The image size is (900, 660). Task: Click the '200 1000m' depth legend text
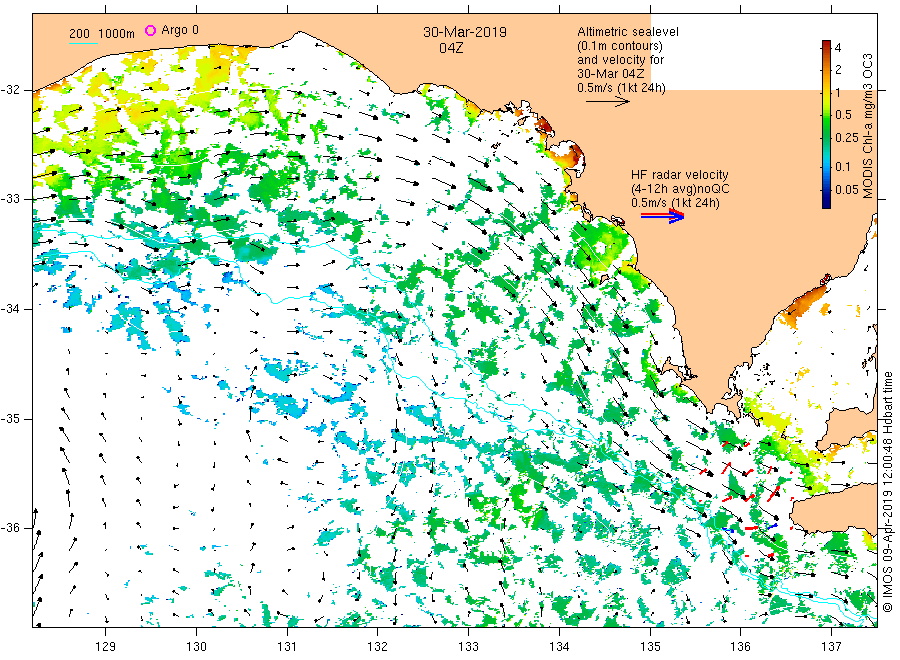point(102,34)
